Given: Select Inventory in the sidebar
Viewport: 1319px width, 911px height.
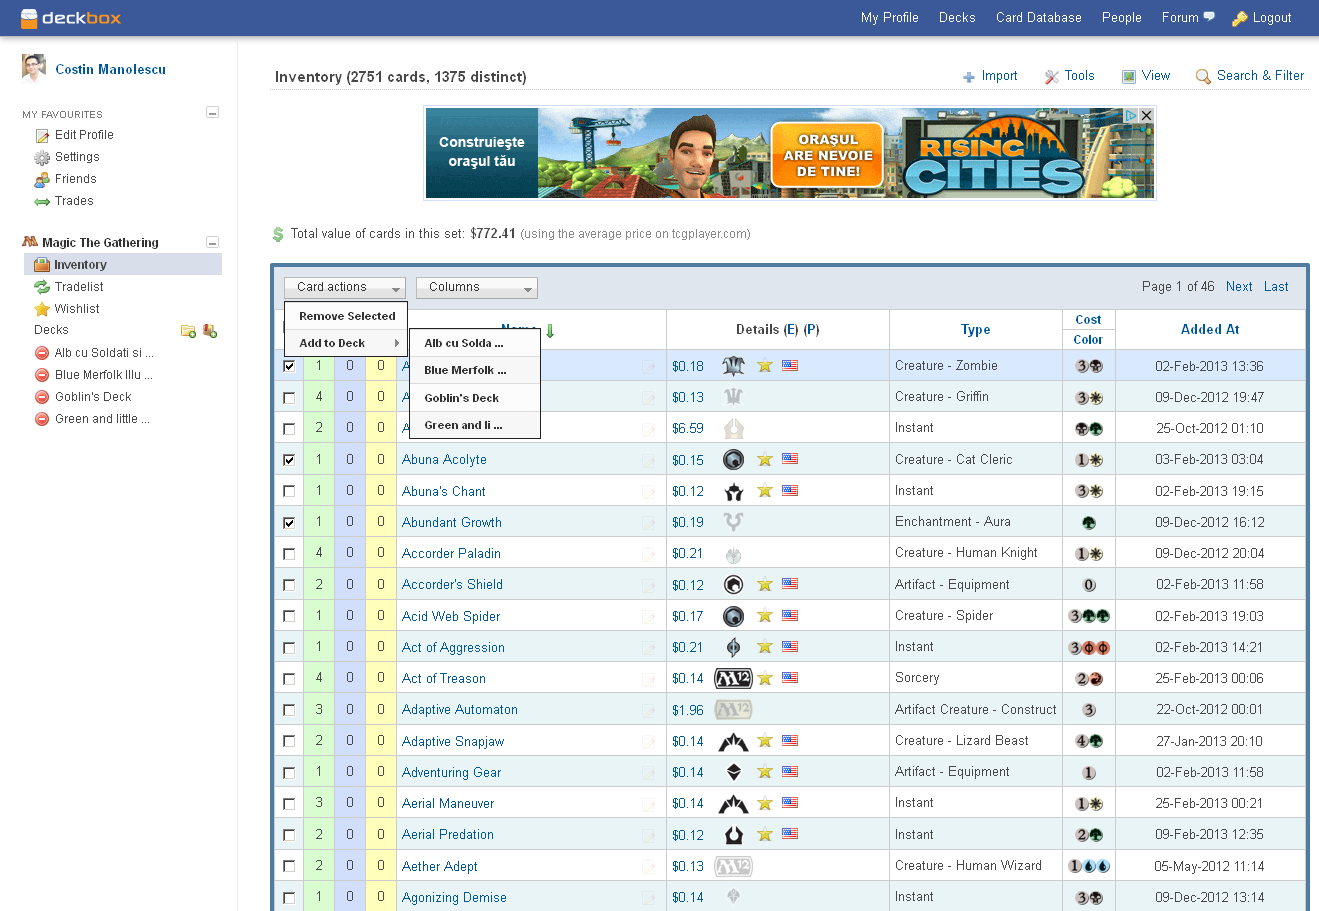Looking at the screenshot, I should 123,265.
